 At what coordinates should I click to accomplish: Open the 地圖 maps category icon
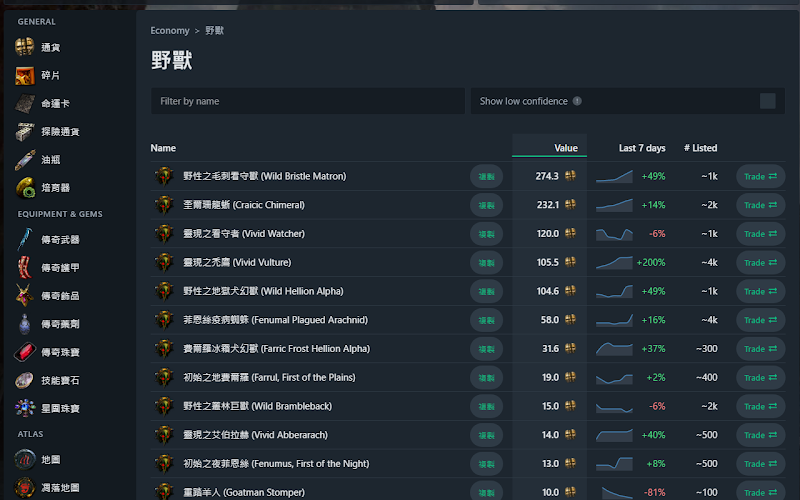(x=24, y=460)
